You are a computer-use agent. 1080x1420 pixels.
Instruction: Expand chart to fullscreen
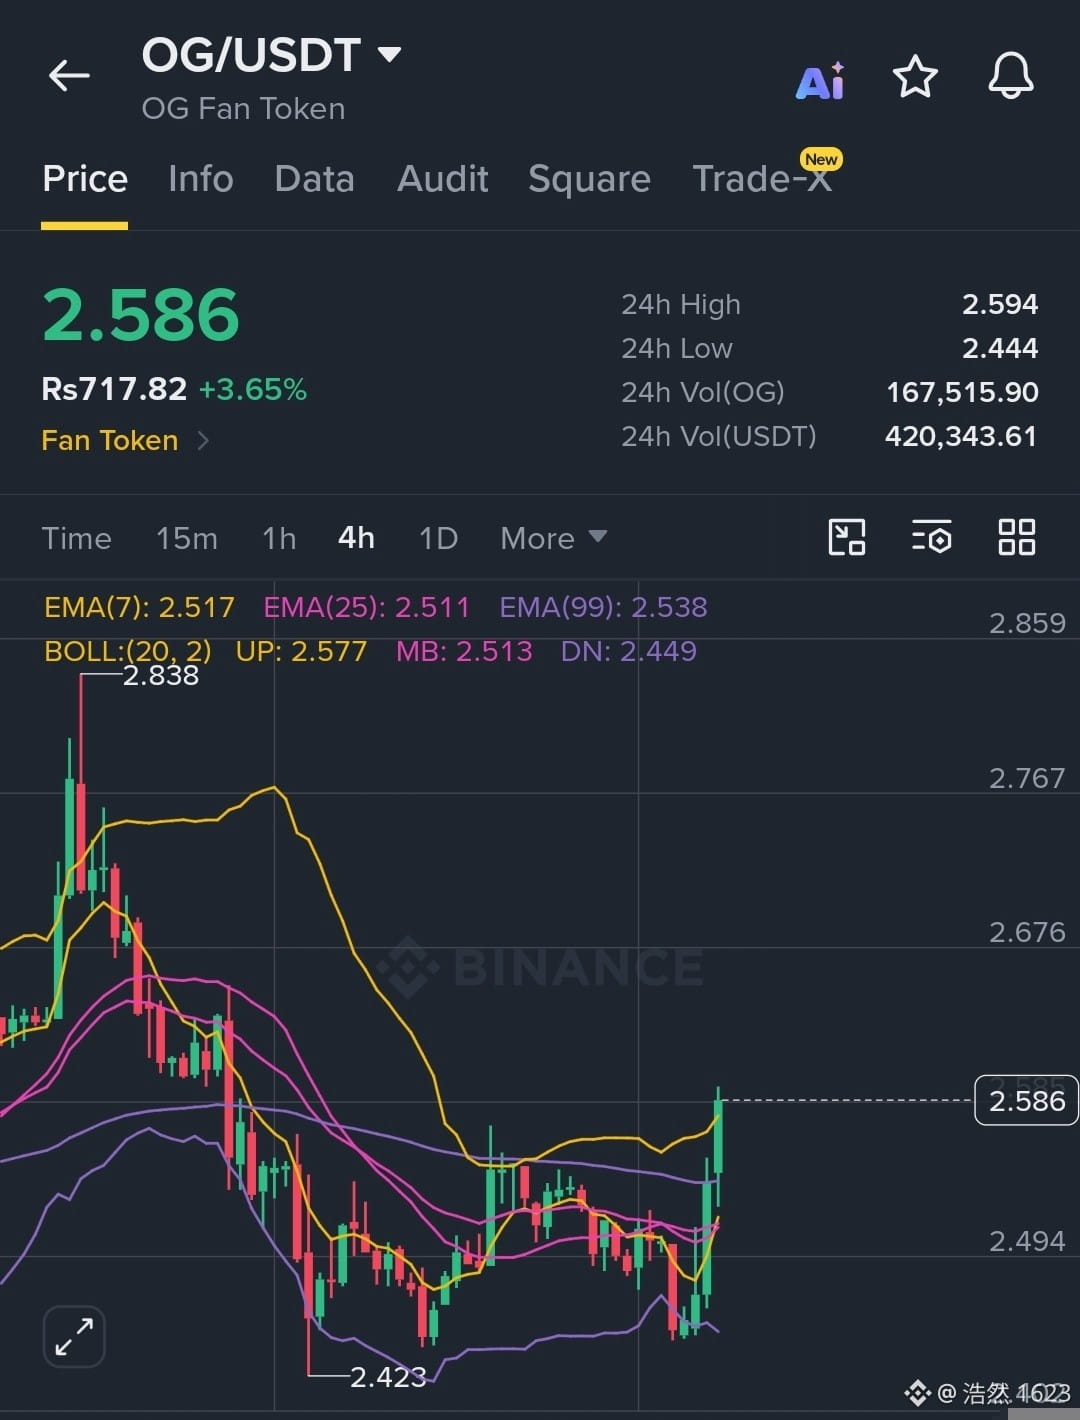tap(74, 1336)
